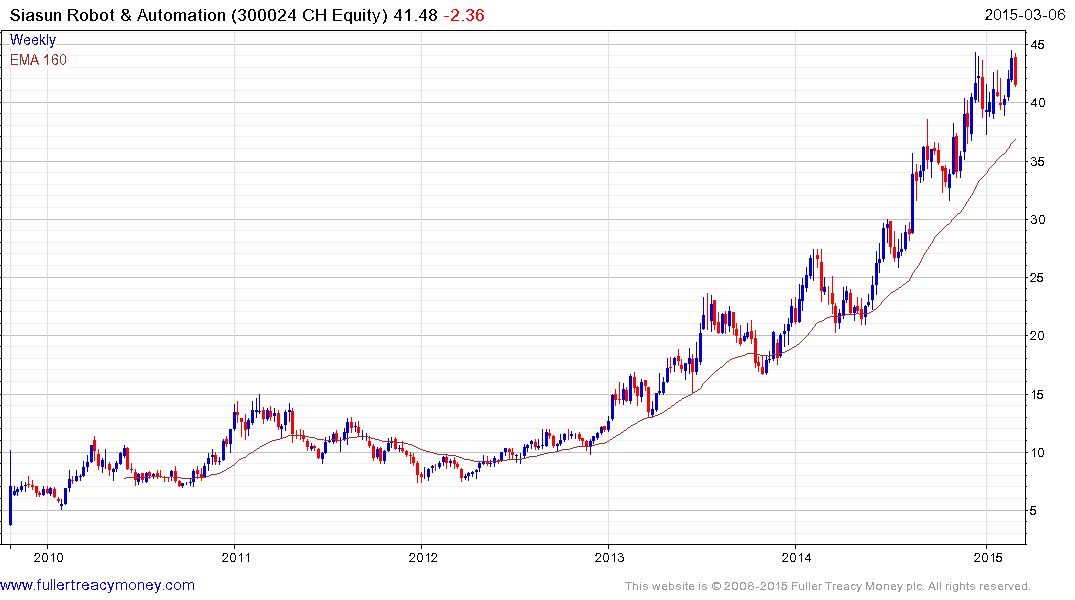This screenshot has height=600, width=1075.
Task: Click the 40 price axis label
Action: (1038, 104)
